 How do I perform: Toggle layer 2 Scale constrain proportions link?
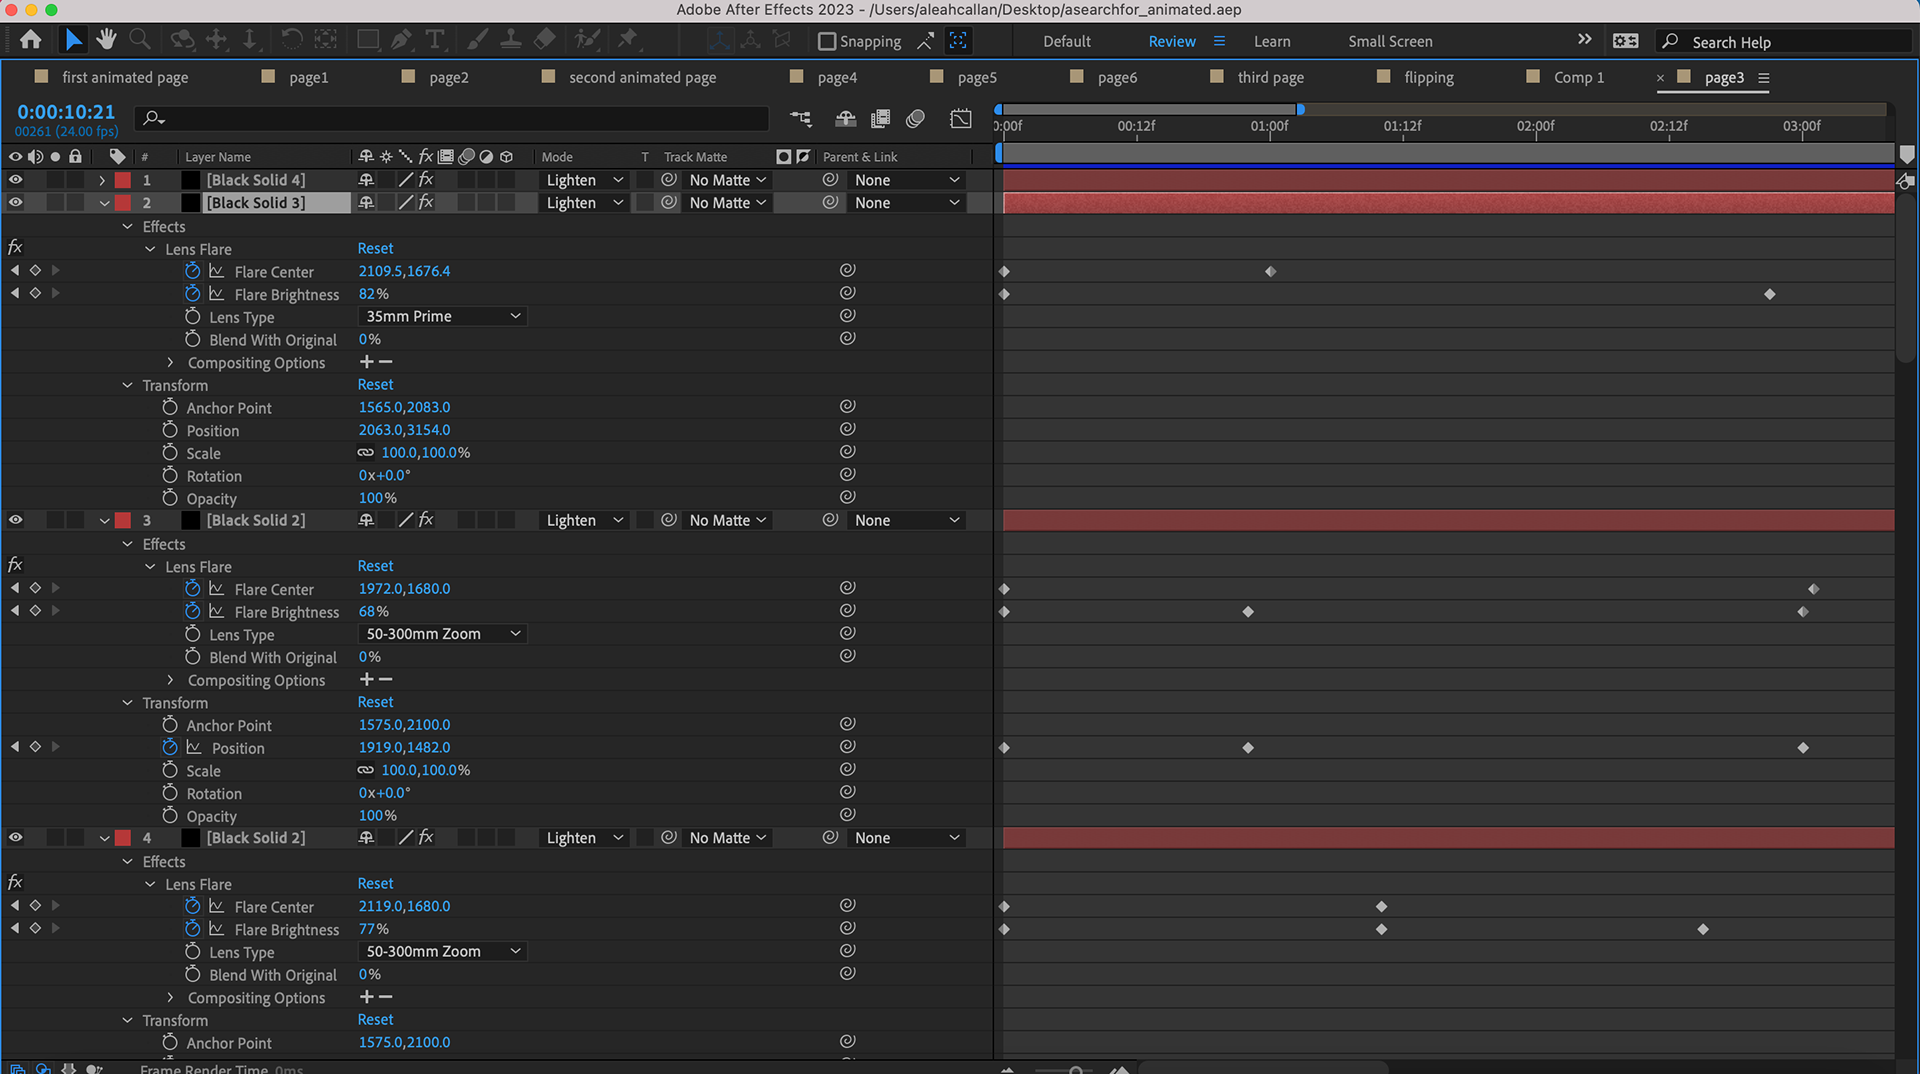[366, 452]
